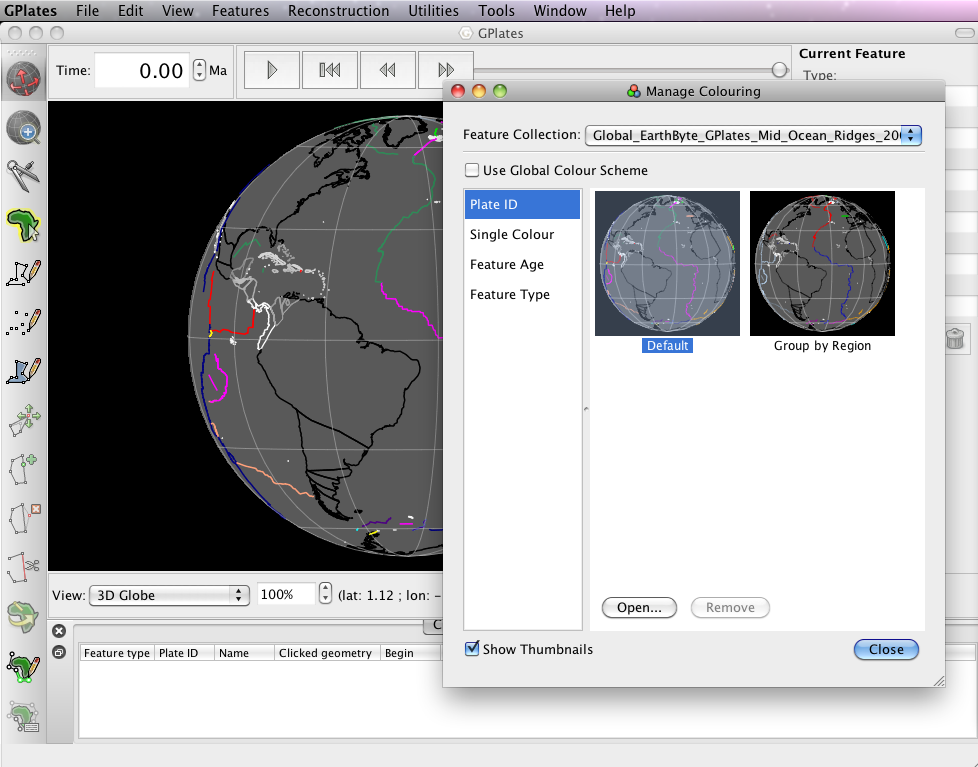Image resolution: width=978 pixels, height=767 pixels.
Task: Activate the Zoom In globe tool
Action: click(x=24, y=127)
